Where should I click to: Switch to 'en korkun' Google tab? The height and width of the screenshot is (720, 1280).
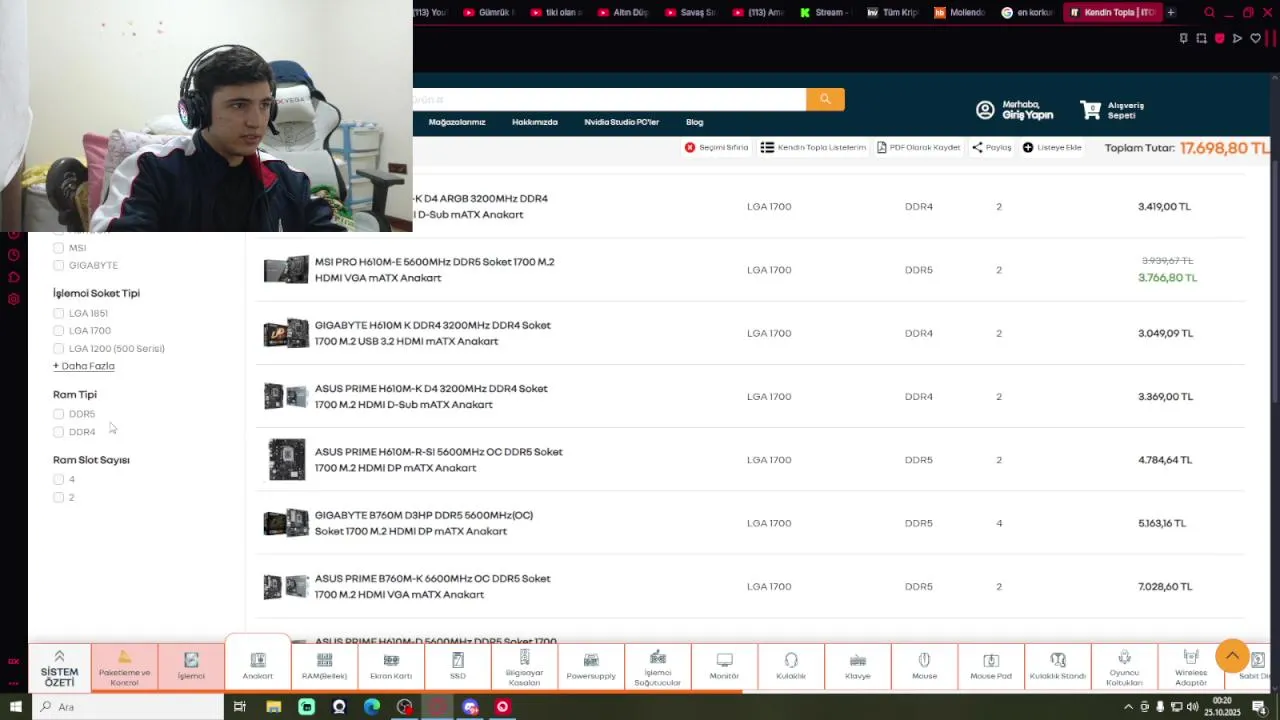(1027, 12)
